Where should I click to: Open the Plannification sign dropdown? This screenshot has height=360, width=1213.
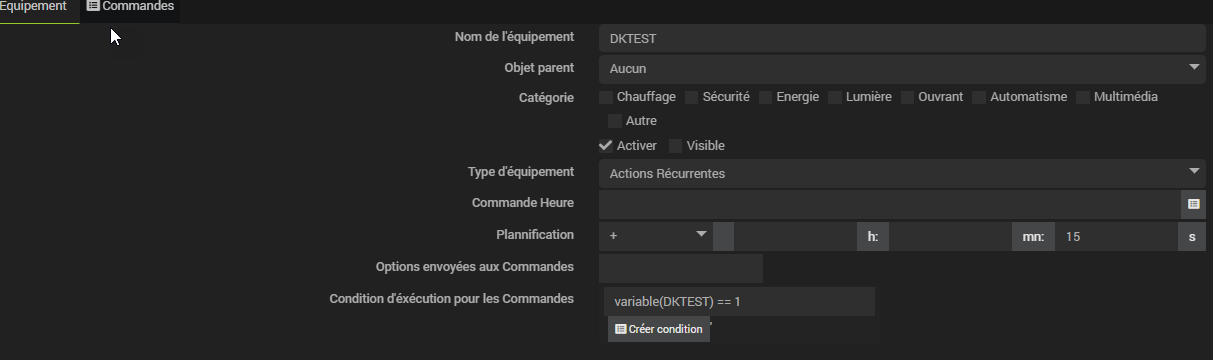[x=655, y=237]
